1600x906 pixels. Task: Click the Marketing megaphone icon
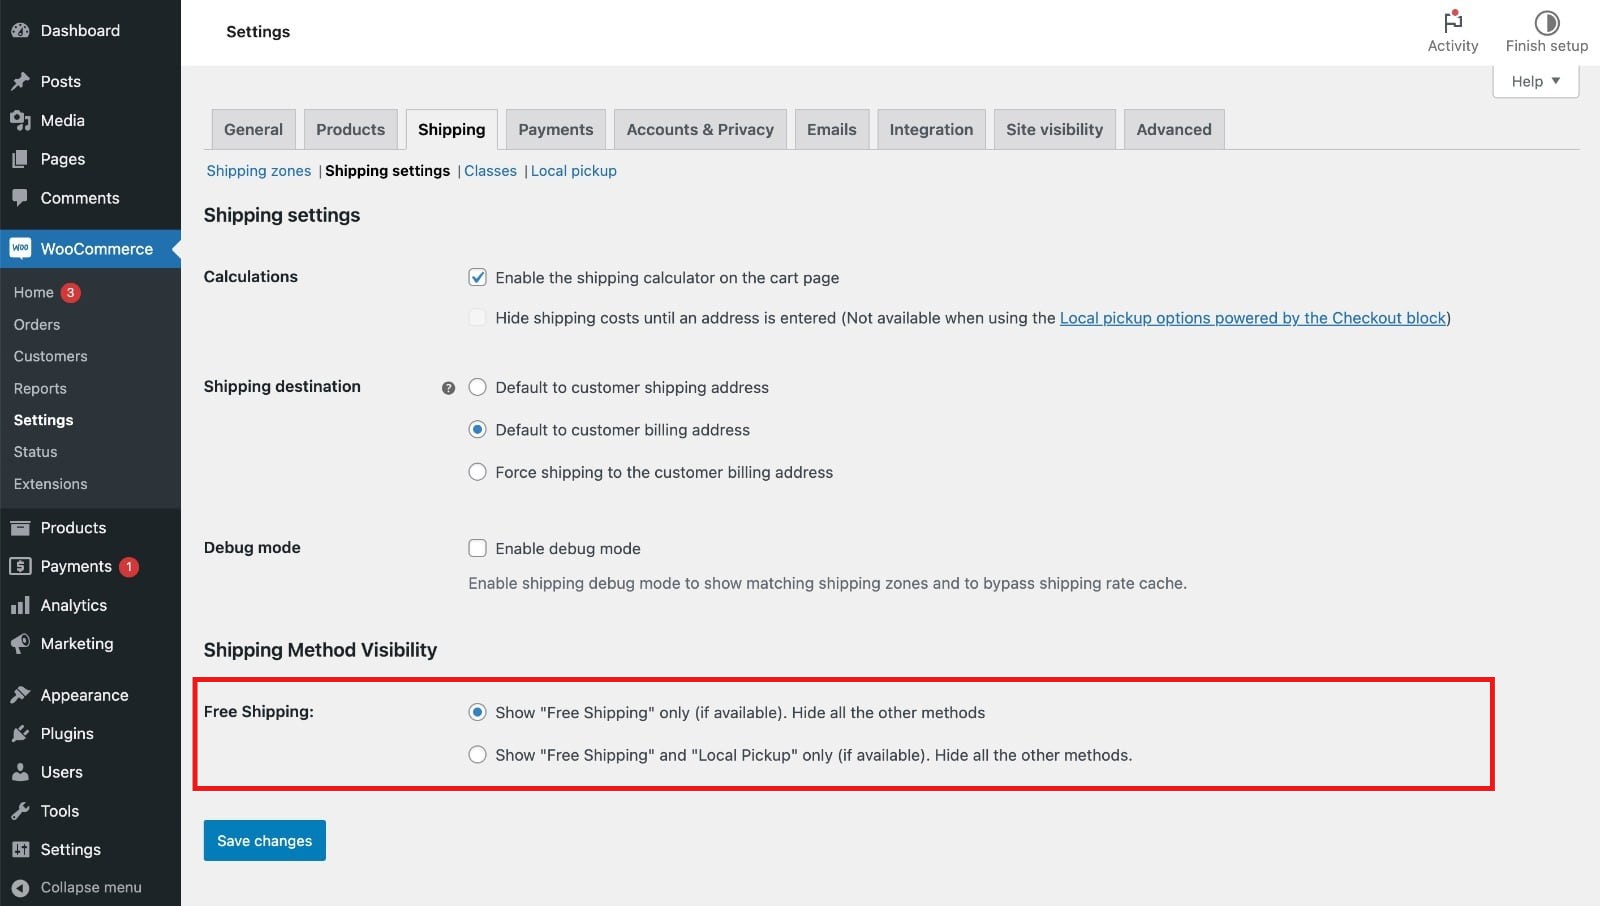click(20, 644)
